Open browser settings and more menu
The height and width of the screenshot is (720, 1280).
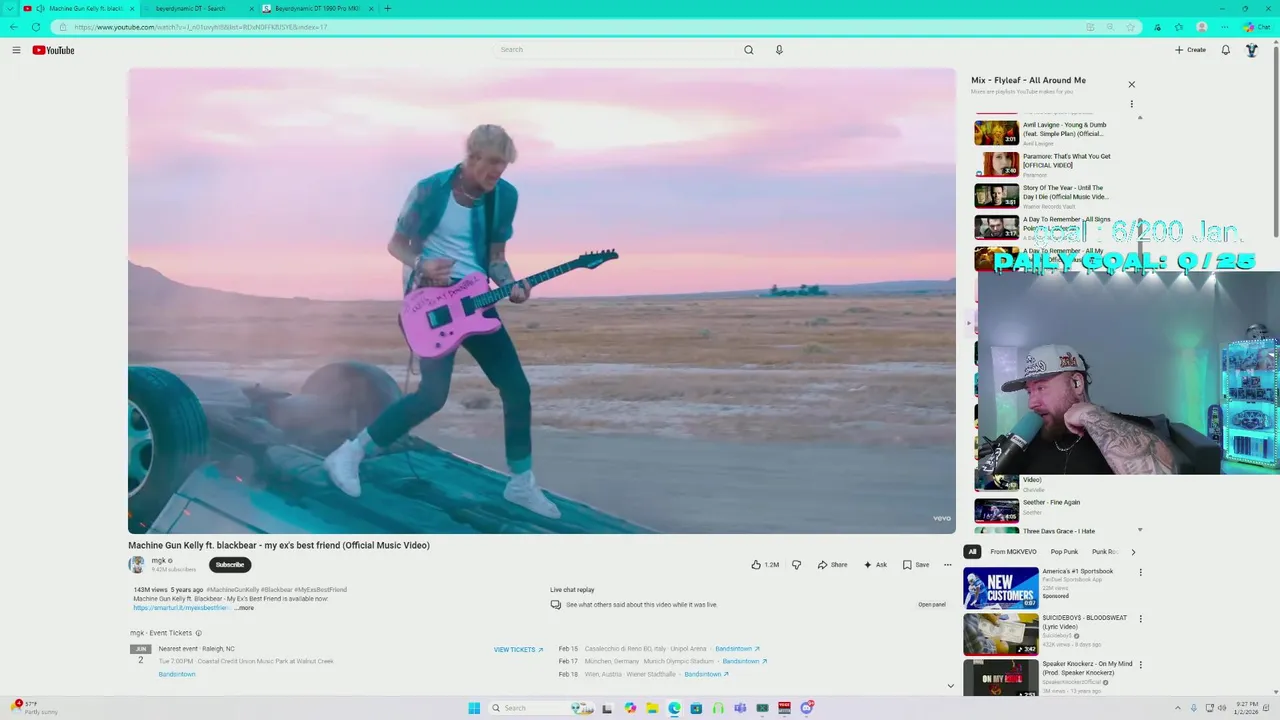[x=1225, y=27]
